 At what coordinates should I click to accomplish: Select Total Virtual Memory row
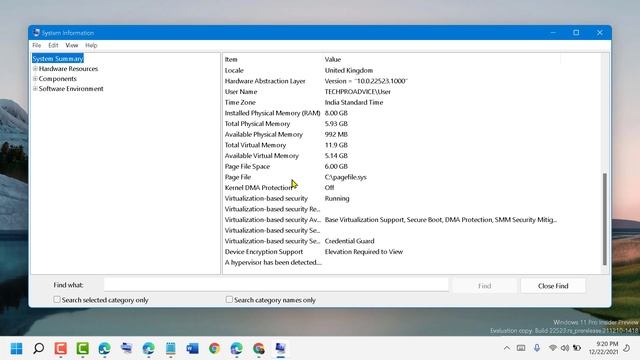pos(411,145)
